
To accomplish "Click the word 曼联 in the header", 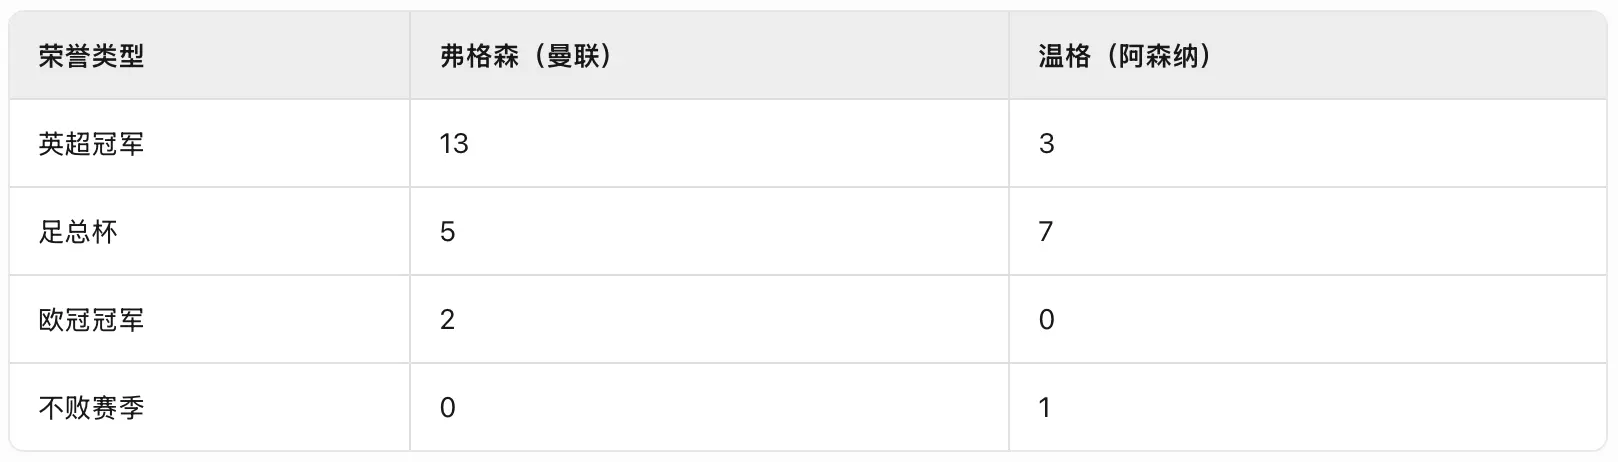I will [x=572, y=56].
